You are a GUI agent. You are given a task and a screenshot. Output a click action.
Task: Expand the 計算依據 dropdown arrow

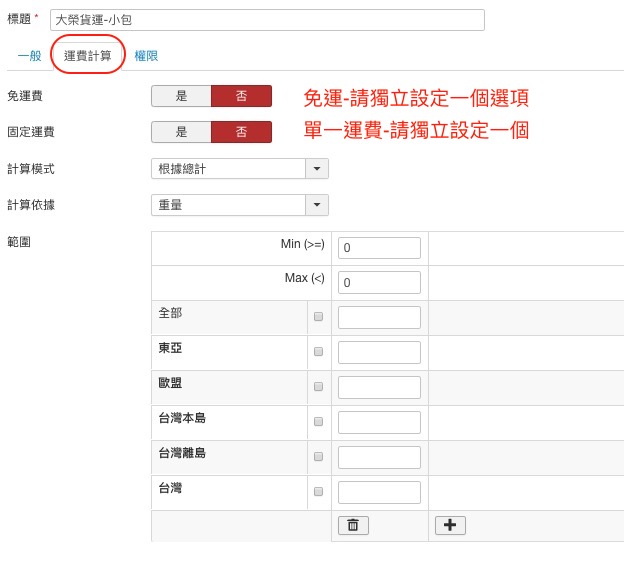click(317, 205)
